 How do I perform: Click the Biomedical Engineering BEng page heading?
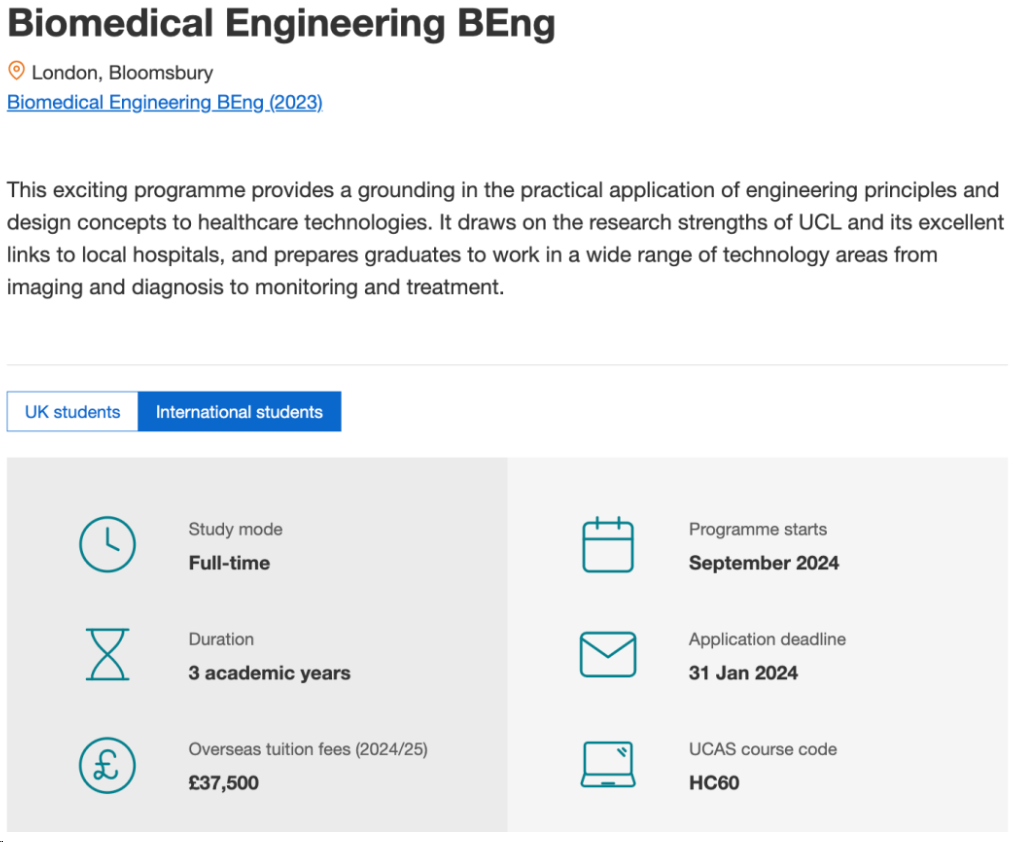(281, 24)
